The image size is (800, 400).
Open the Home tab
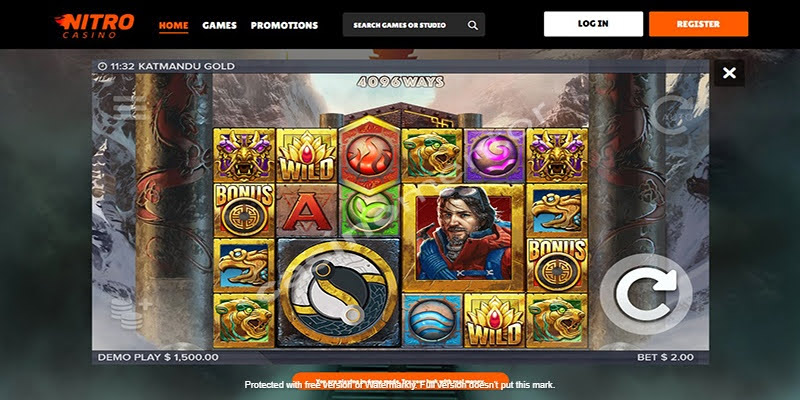tap(173, 25)
